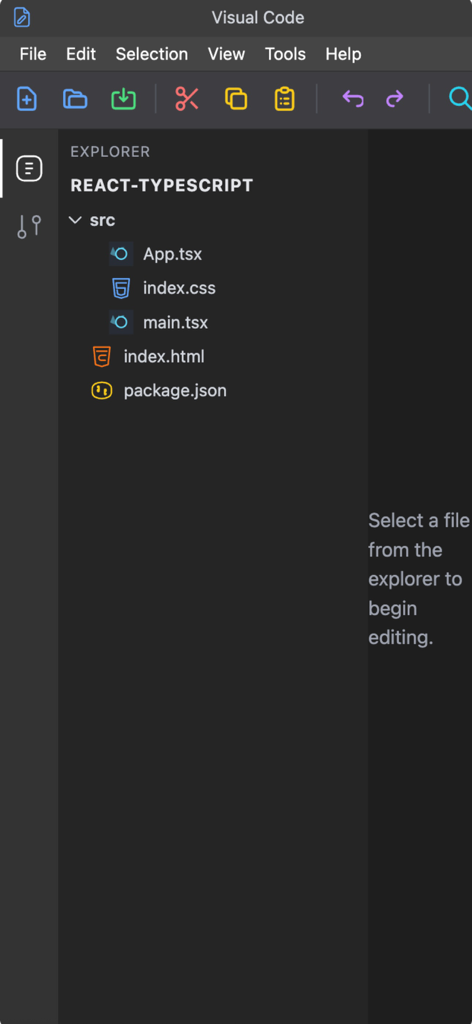472x1024 pixels.
Task: Collapse the src folder chevron
Action: coord(75,220)
